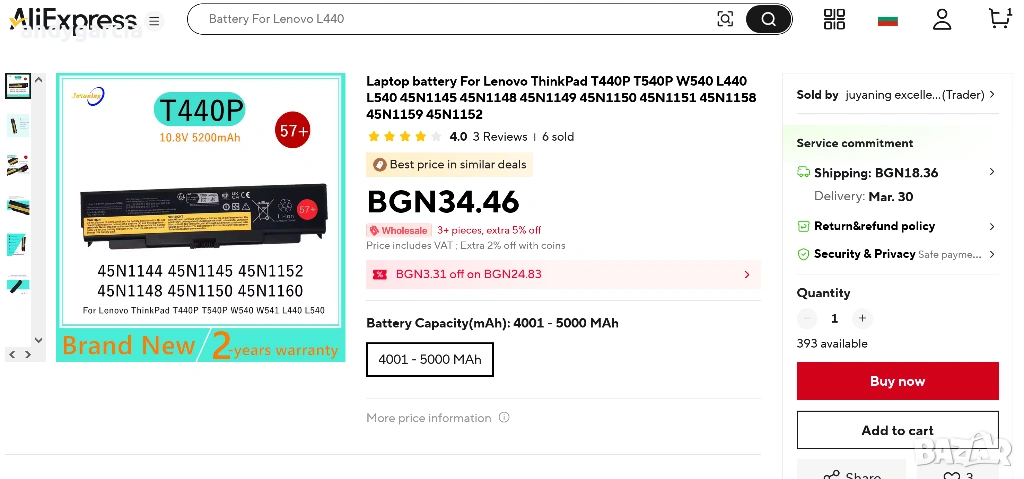Click the search magnifier button

[x=768, y=19]
